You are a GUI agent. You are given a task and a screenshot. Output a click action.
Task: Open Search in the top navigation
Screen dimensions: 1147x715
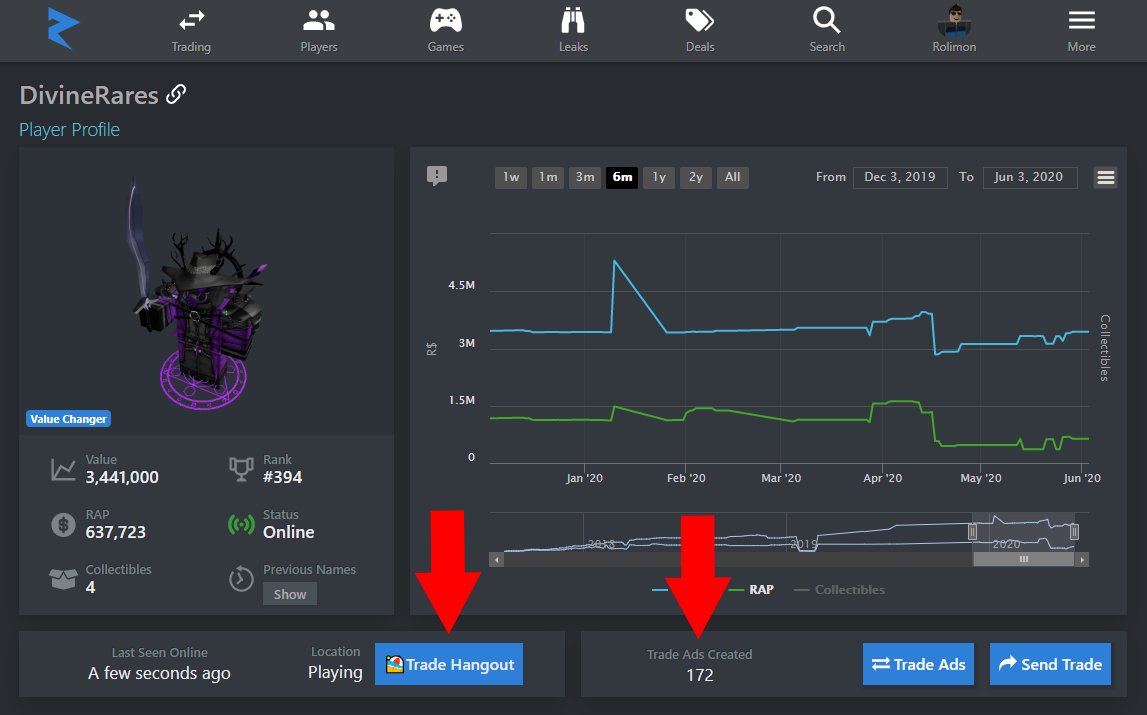[x=827, y=31]
